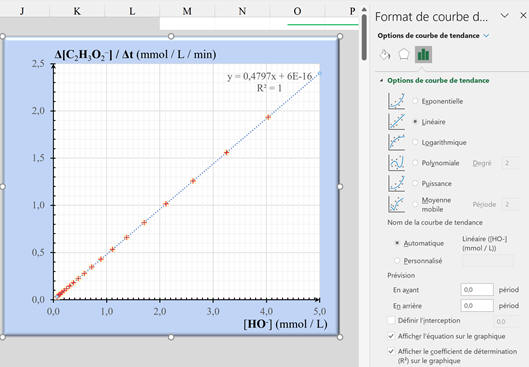Viewport: 529px width, 367px height.
Task: Choose Automatique trendline name option
Action: (397, 243)
